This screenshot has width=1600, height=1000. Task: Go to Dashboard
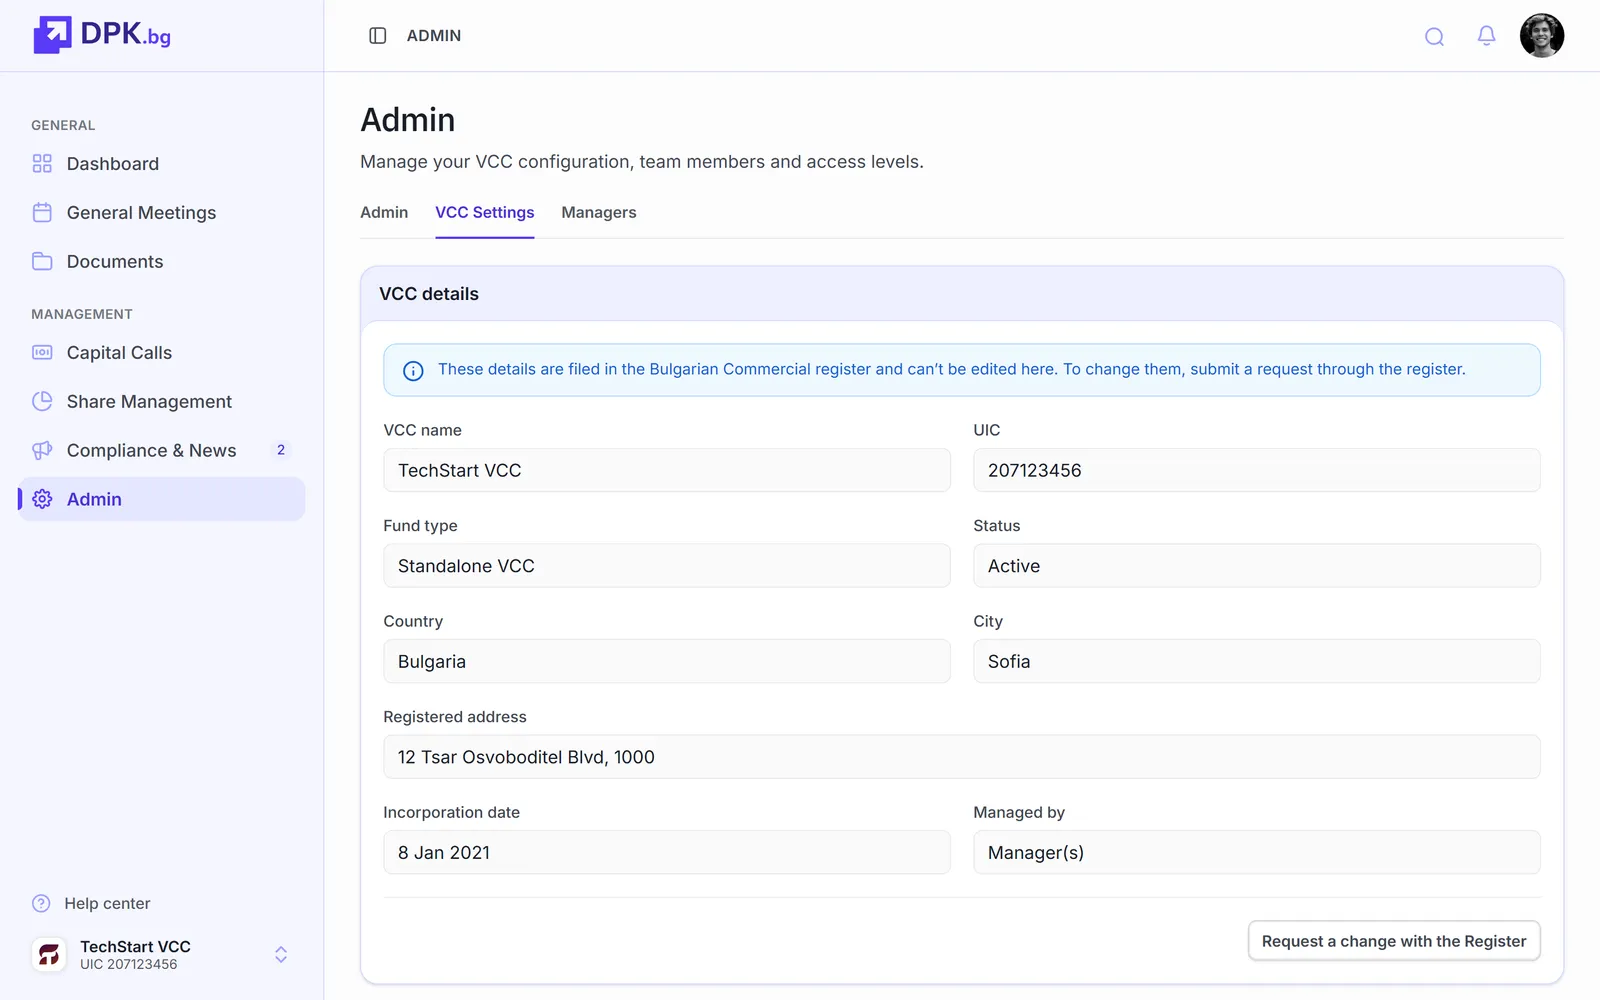(x=161, y=163)
